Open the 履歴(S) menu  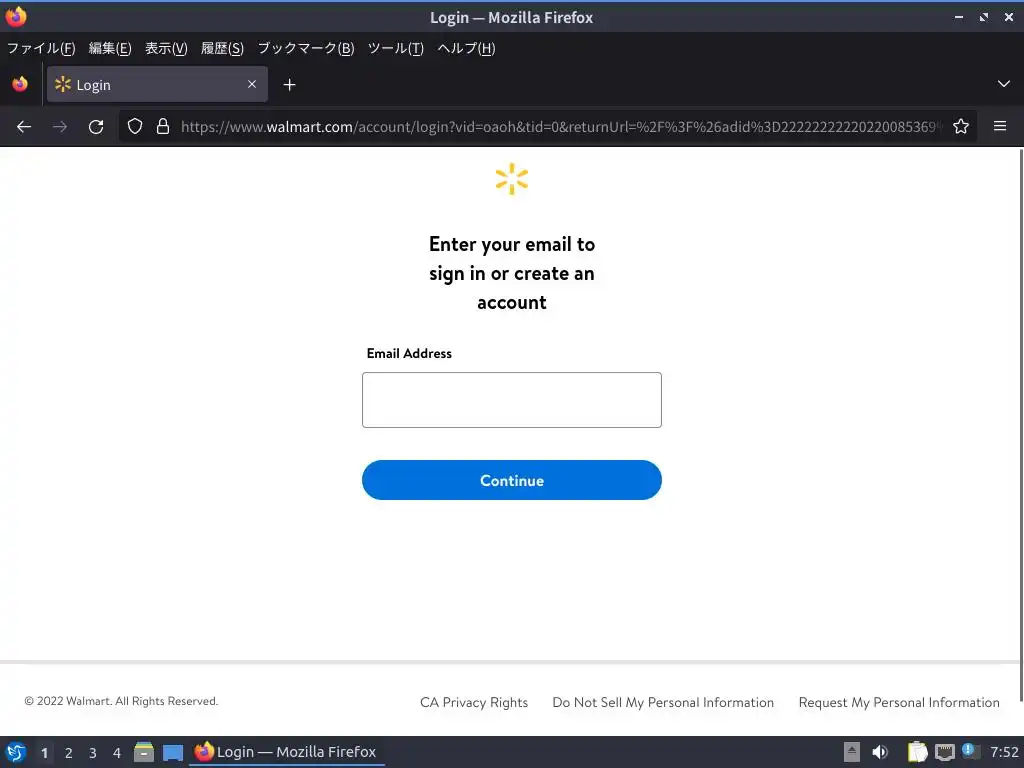coord(222,48)
